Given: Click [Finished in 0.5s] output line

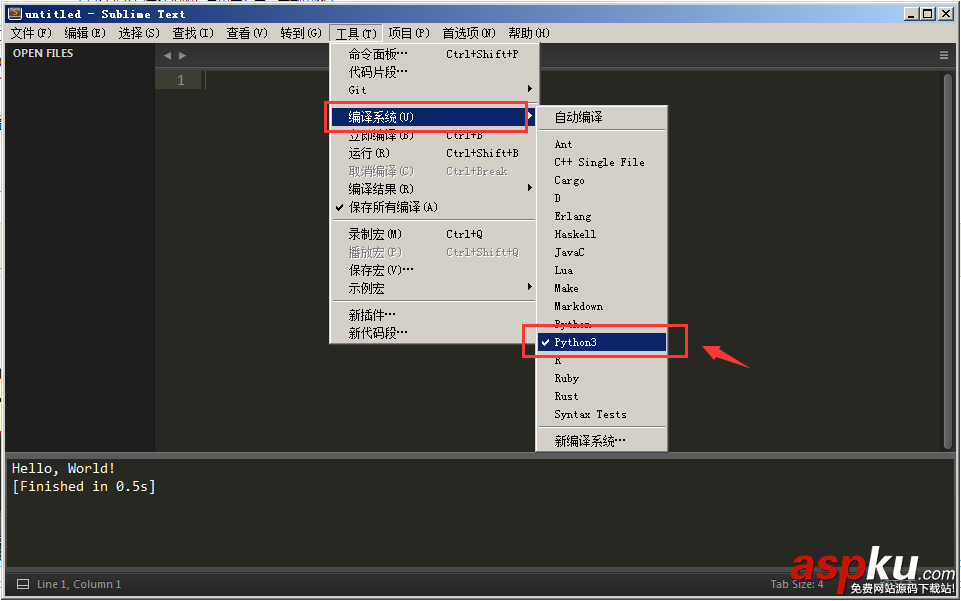Looking at the screenshot, I should (x=84, y=486).
